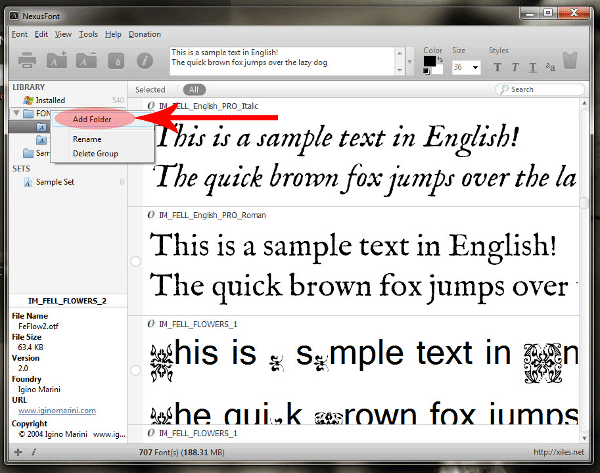600x473 pixels.
Task: Open the View menu
Action: [64, 34]
